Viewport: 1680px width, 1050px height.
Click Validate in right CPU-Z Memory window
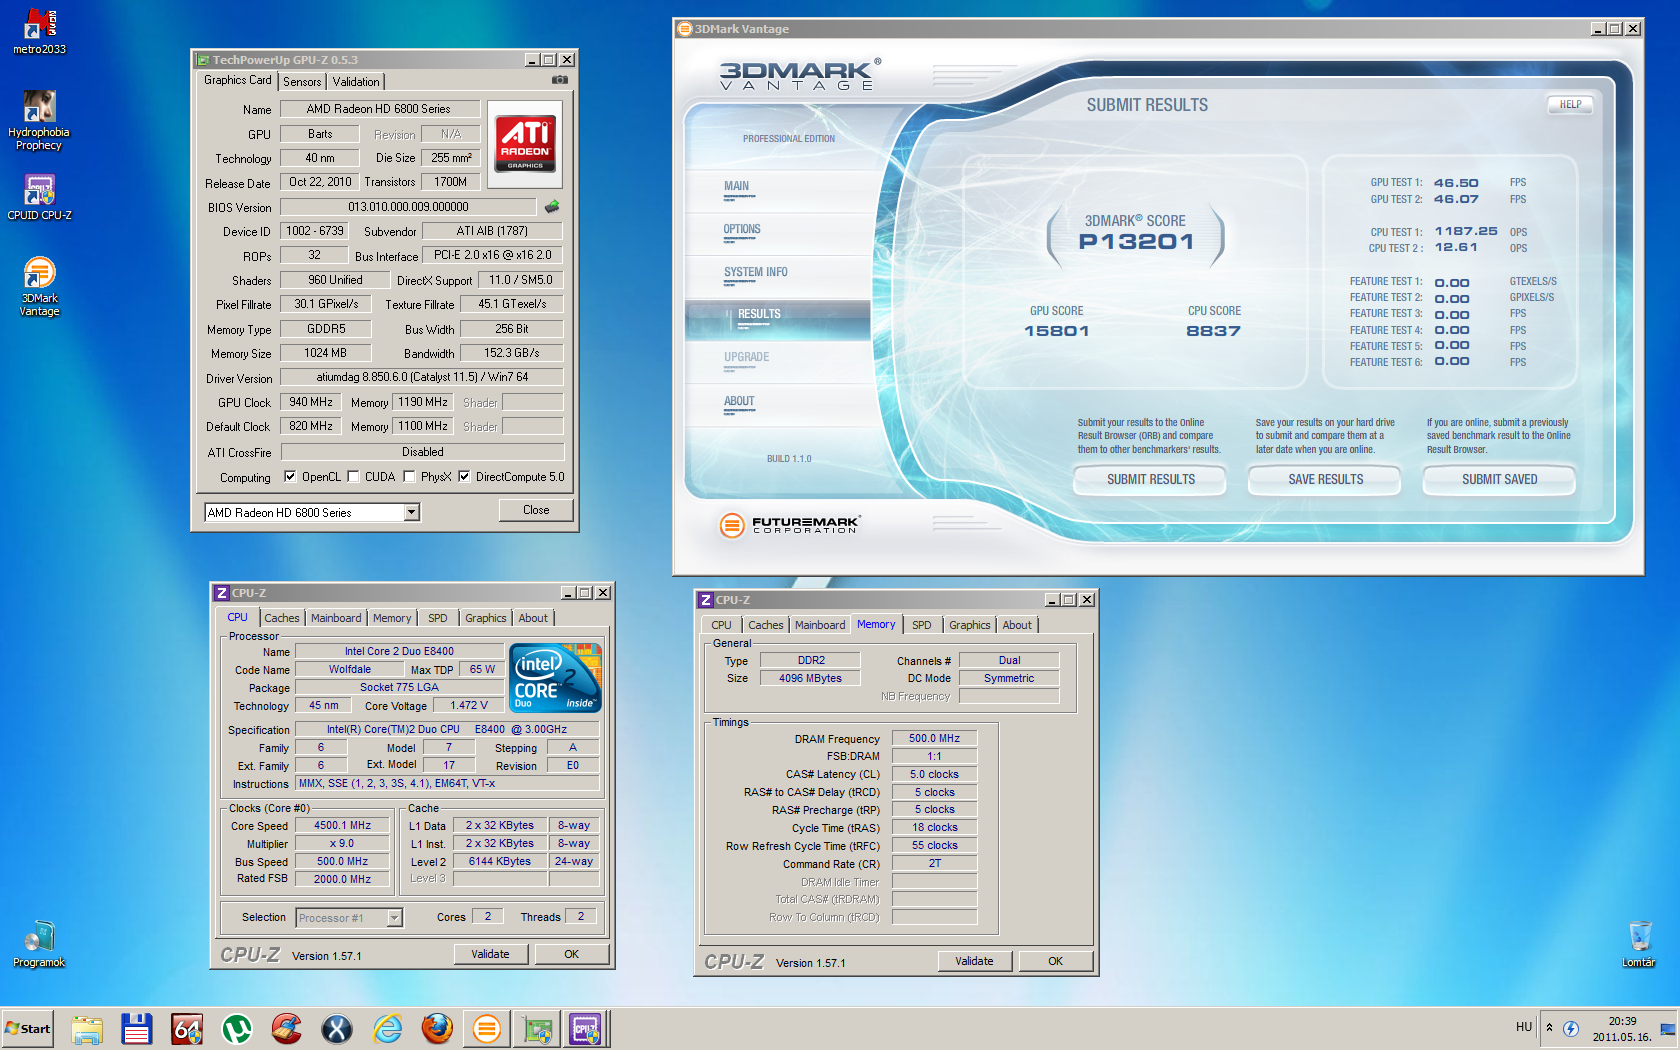tap(974, 961)
